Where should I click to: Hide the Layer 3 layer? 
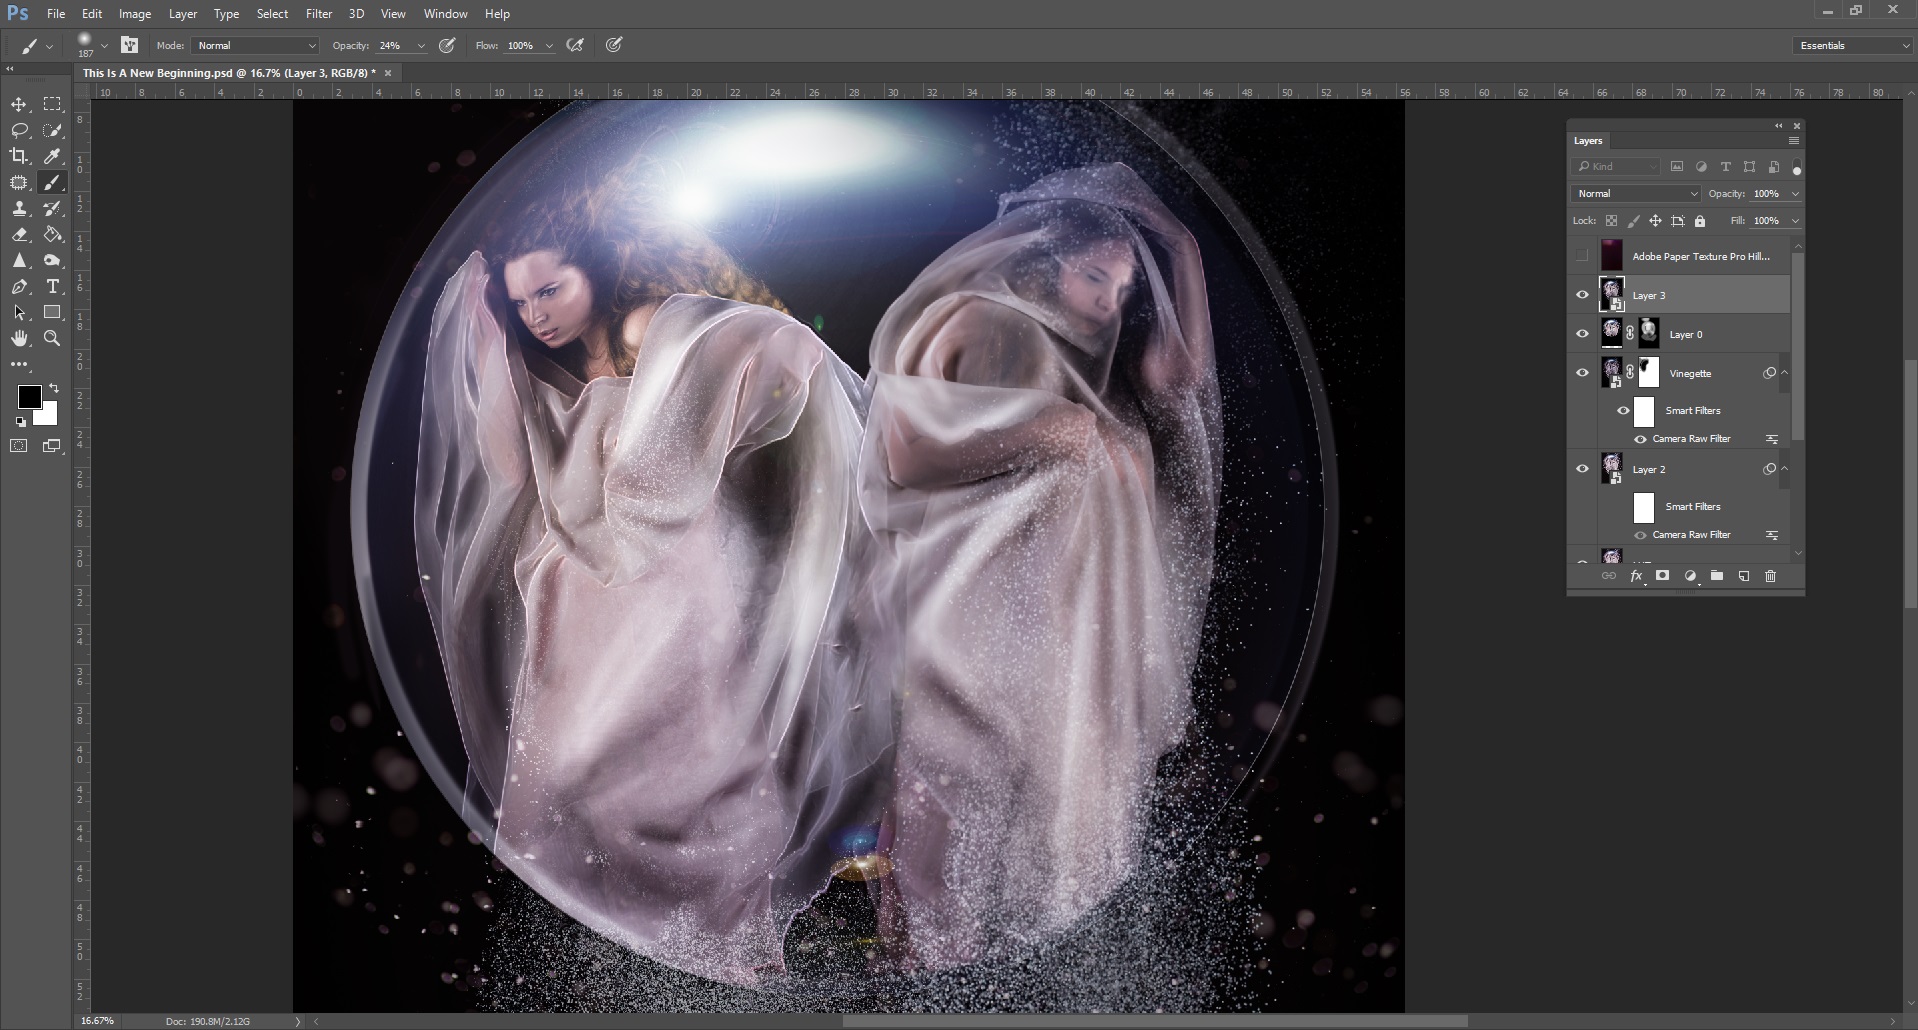point(1582,294)
